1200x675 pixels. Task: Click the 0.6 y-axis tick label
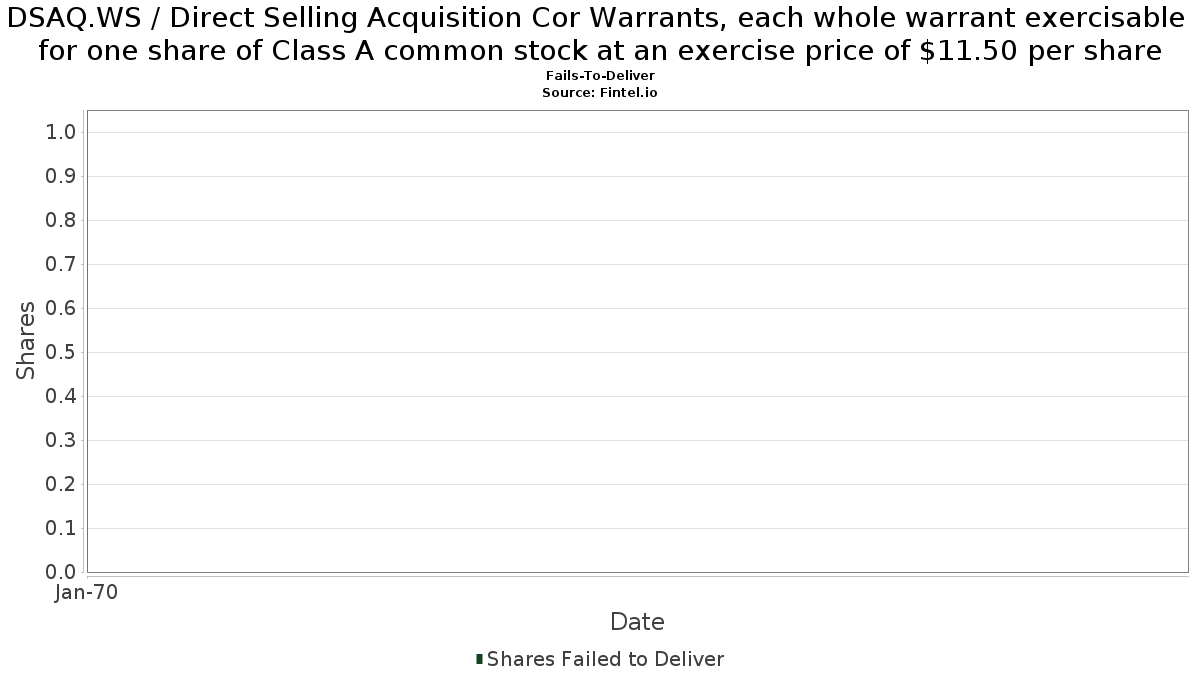pyautogui.click(x=61, y=309)
